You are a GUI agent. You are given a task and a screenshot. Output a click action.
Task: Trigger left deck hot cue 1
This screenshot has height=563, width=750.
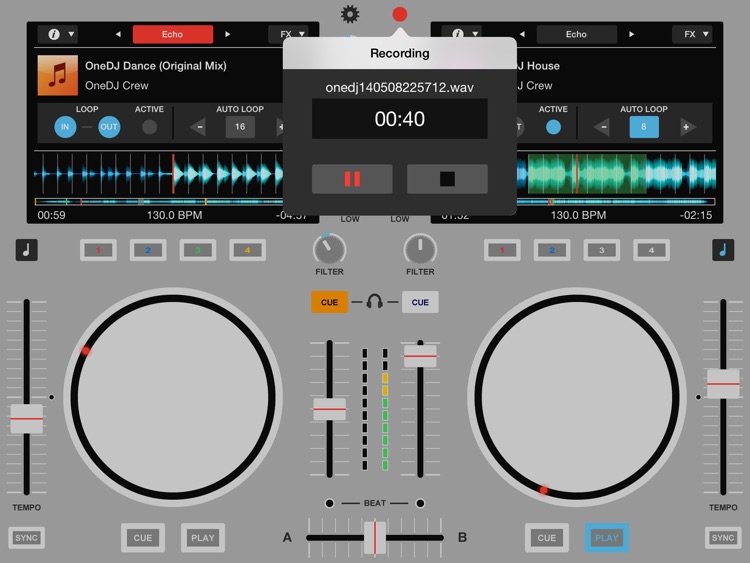[98, 250]
